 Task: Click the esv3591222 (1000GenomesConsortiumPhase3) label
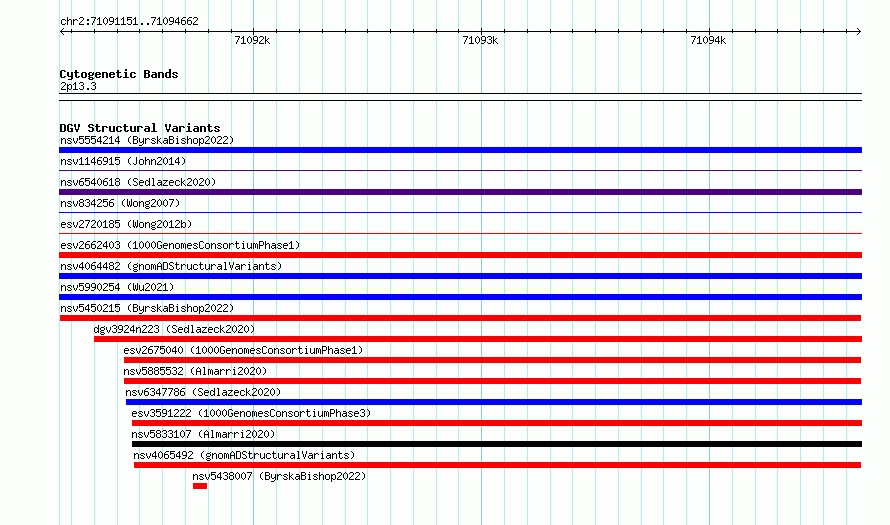click(x=251, y=413)
